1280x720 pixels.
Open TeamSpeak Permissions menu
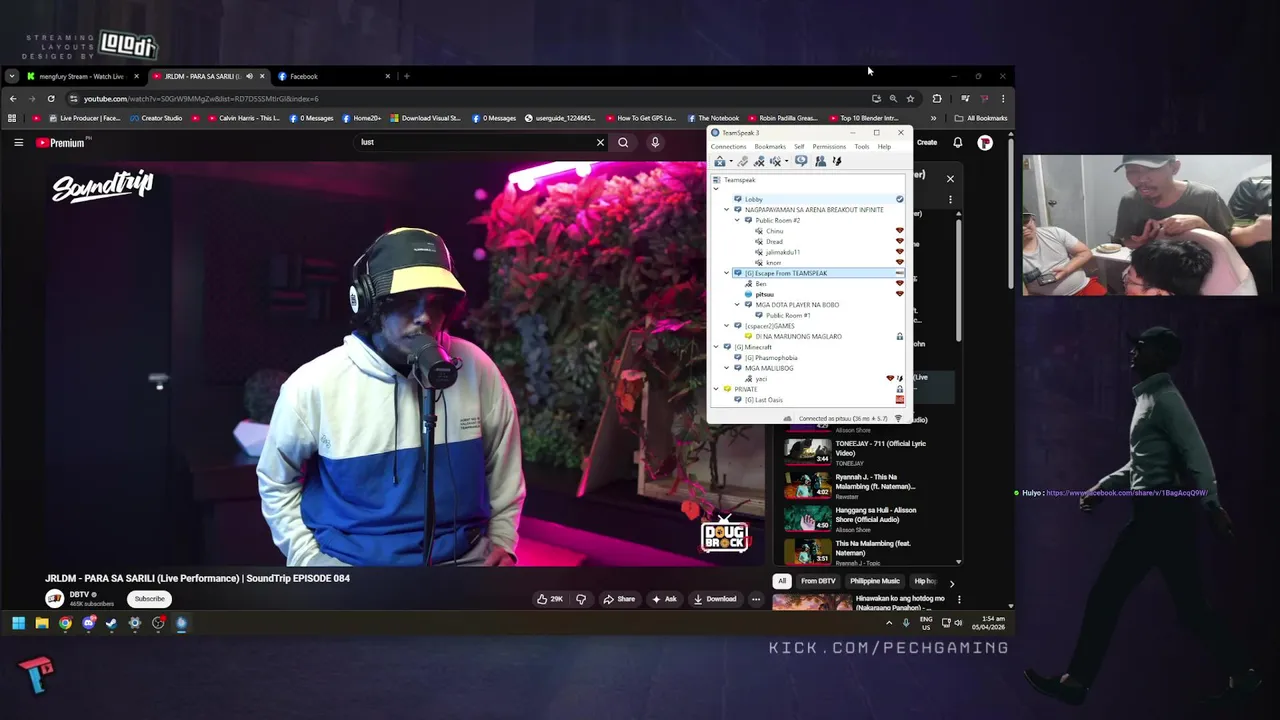(829, 147)
